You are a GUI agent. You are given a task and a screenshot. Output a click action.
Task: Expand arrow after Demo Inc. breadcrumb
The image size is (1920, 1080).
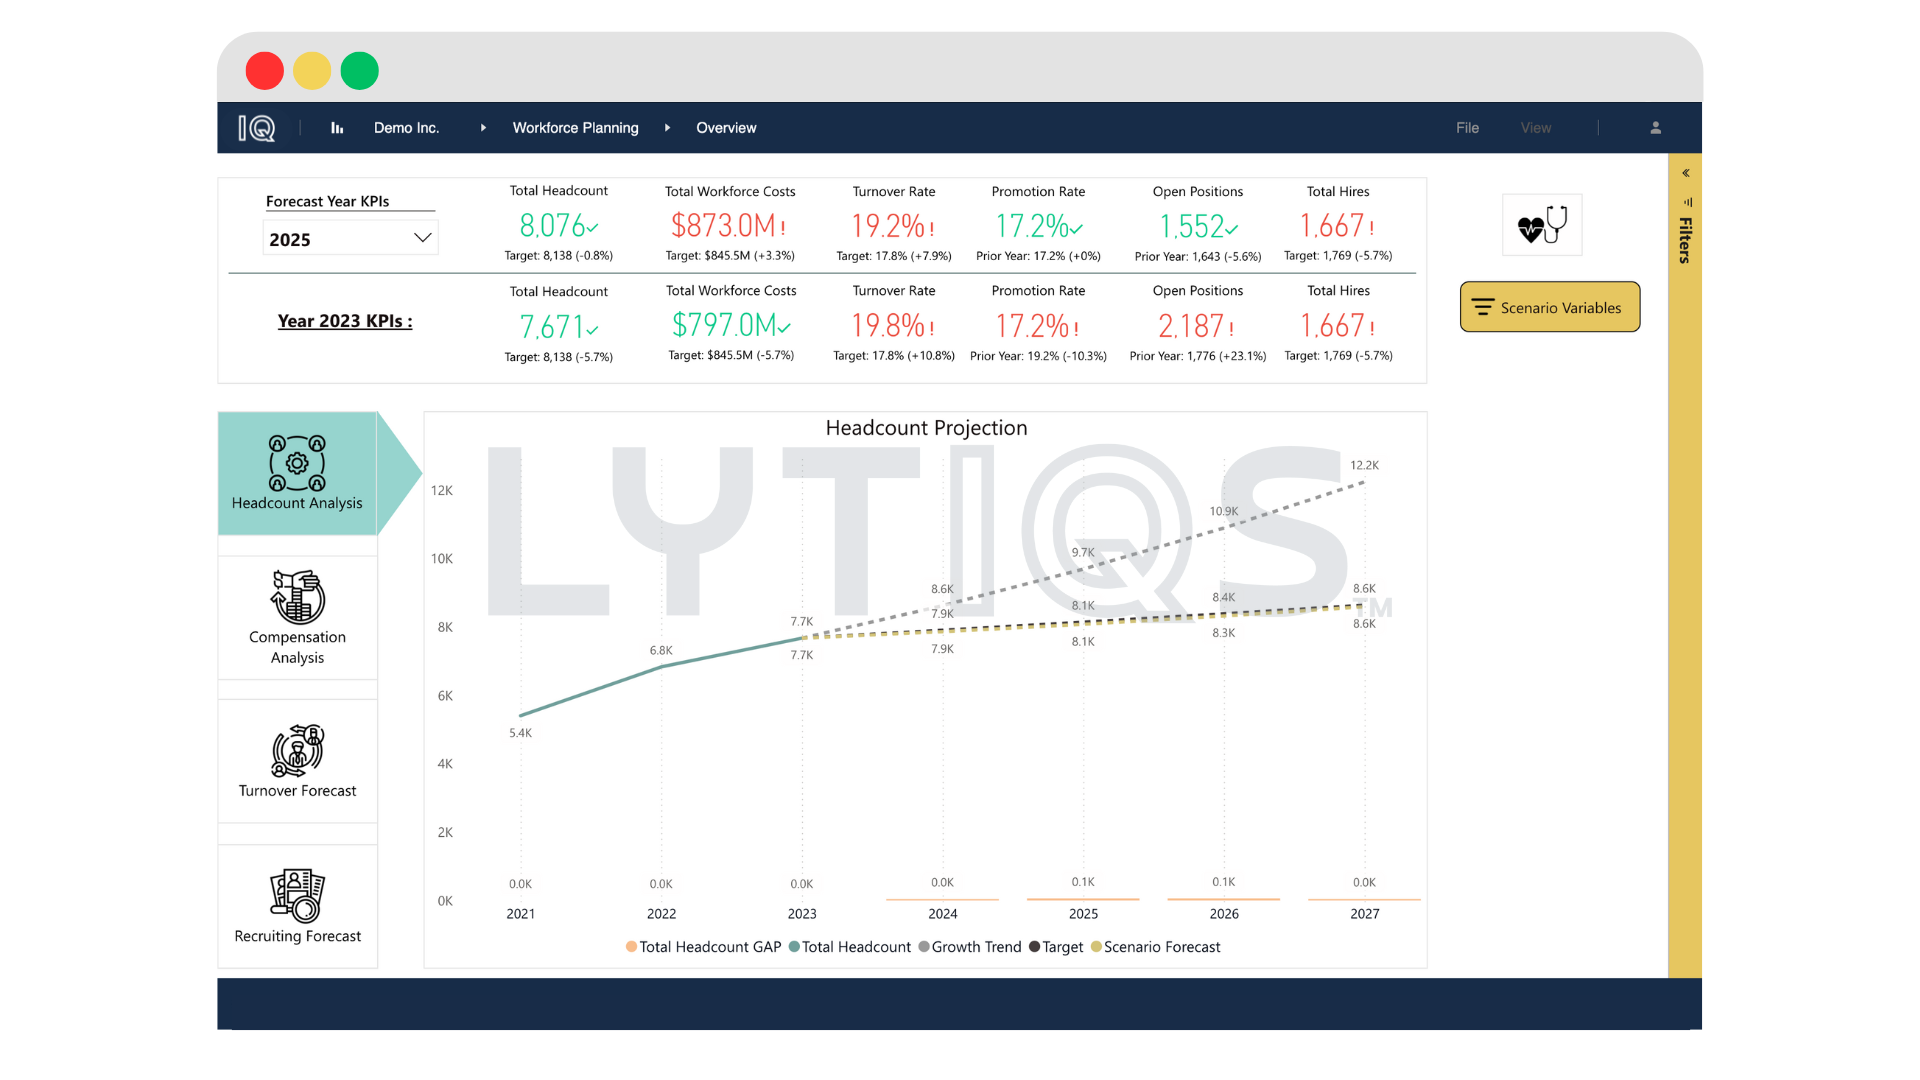pyautogui.click(x=483, y=128)
